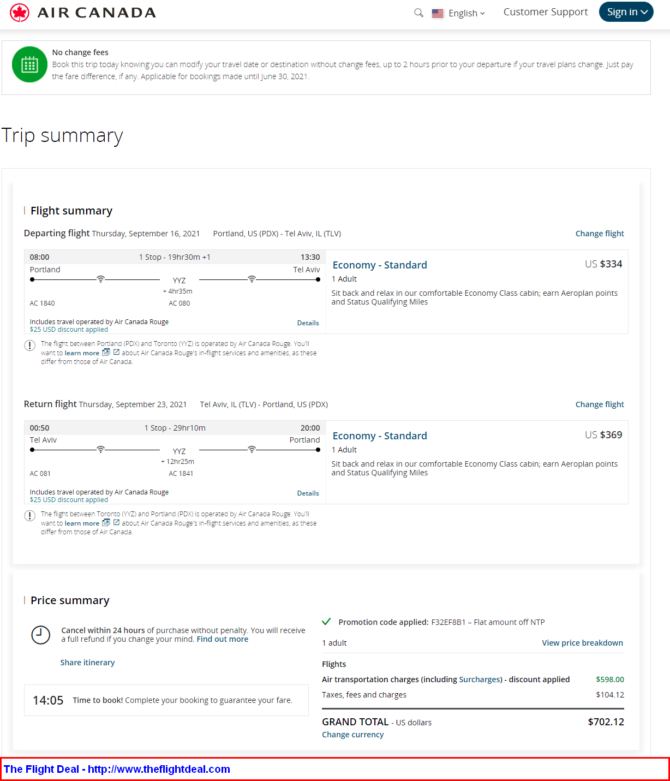Click Wi-Fi icon on return Tel Aviv to YYZ segment
Viewport: 670px width, 781px height.
pyautogui.click(x=101, y=449)
